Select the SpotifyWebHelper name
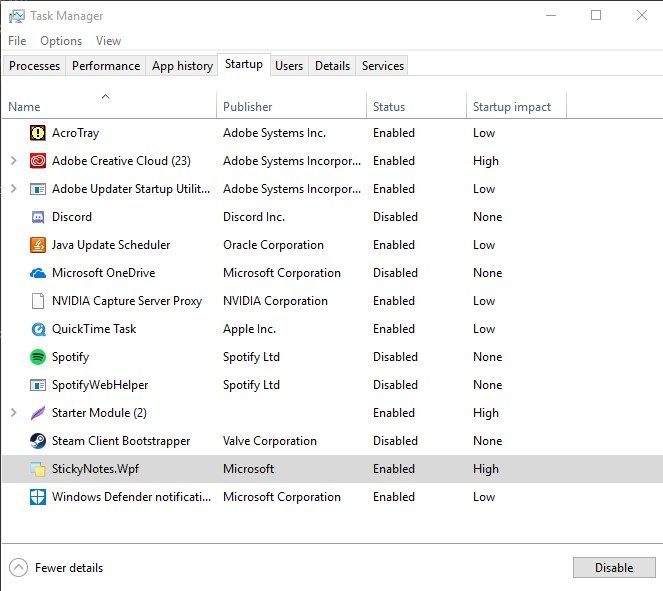 (100, 385)
